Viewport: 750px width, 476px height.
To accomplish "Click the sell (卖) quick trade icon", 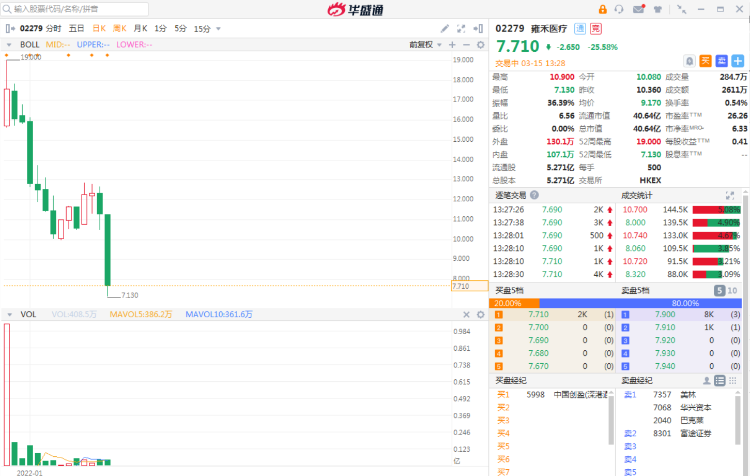I will click(x=721, y=60).
